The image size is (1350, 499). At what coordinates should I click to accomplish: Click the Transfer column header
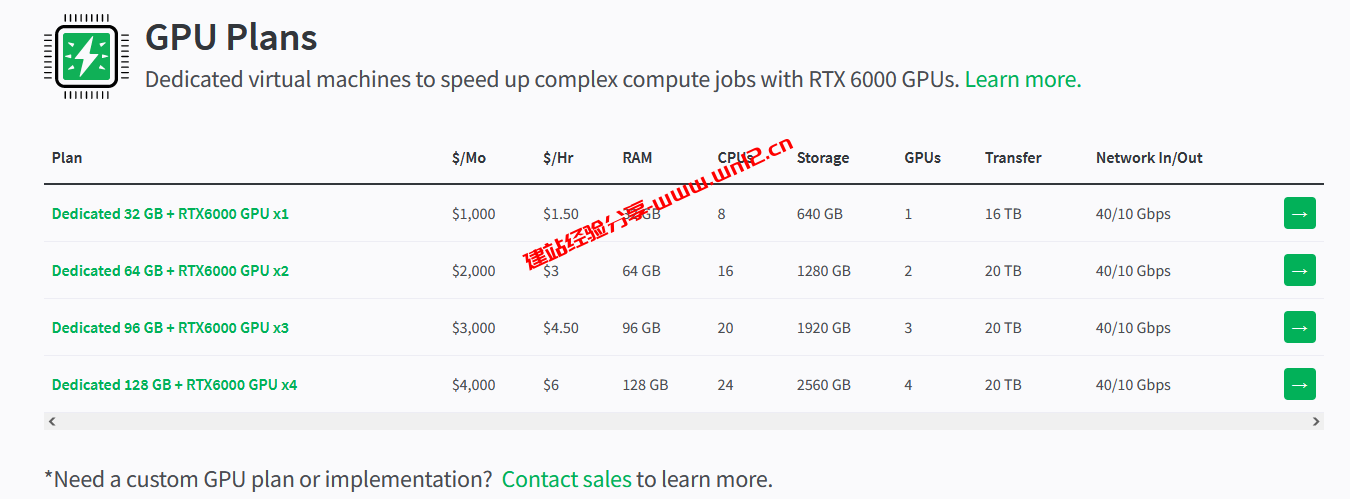point(1012,158)
